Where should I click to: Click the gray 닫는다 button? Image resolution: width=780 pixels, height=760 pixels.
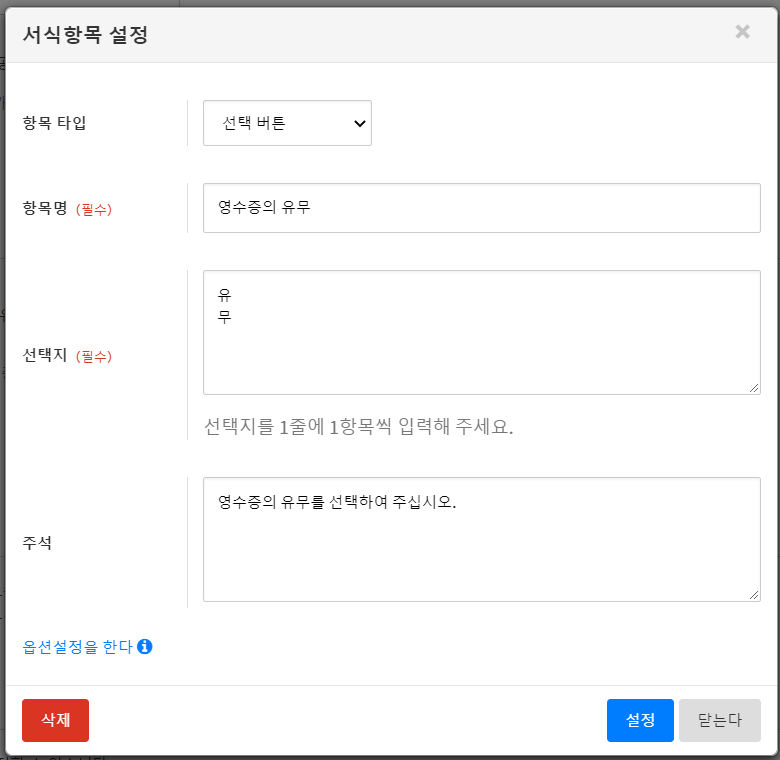[719, 720]
